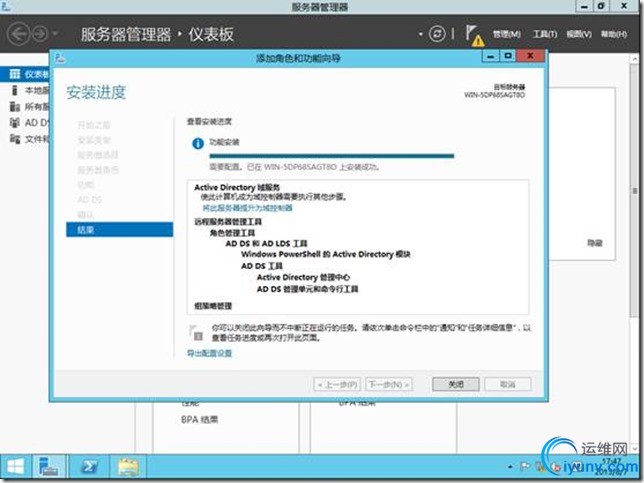Click the forward navigation arrow in Server Manager
This screenshot has height=483, width=644.
pyautogui.click(x=40, y=34)
